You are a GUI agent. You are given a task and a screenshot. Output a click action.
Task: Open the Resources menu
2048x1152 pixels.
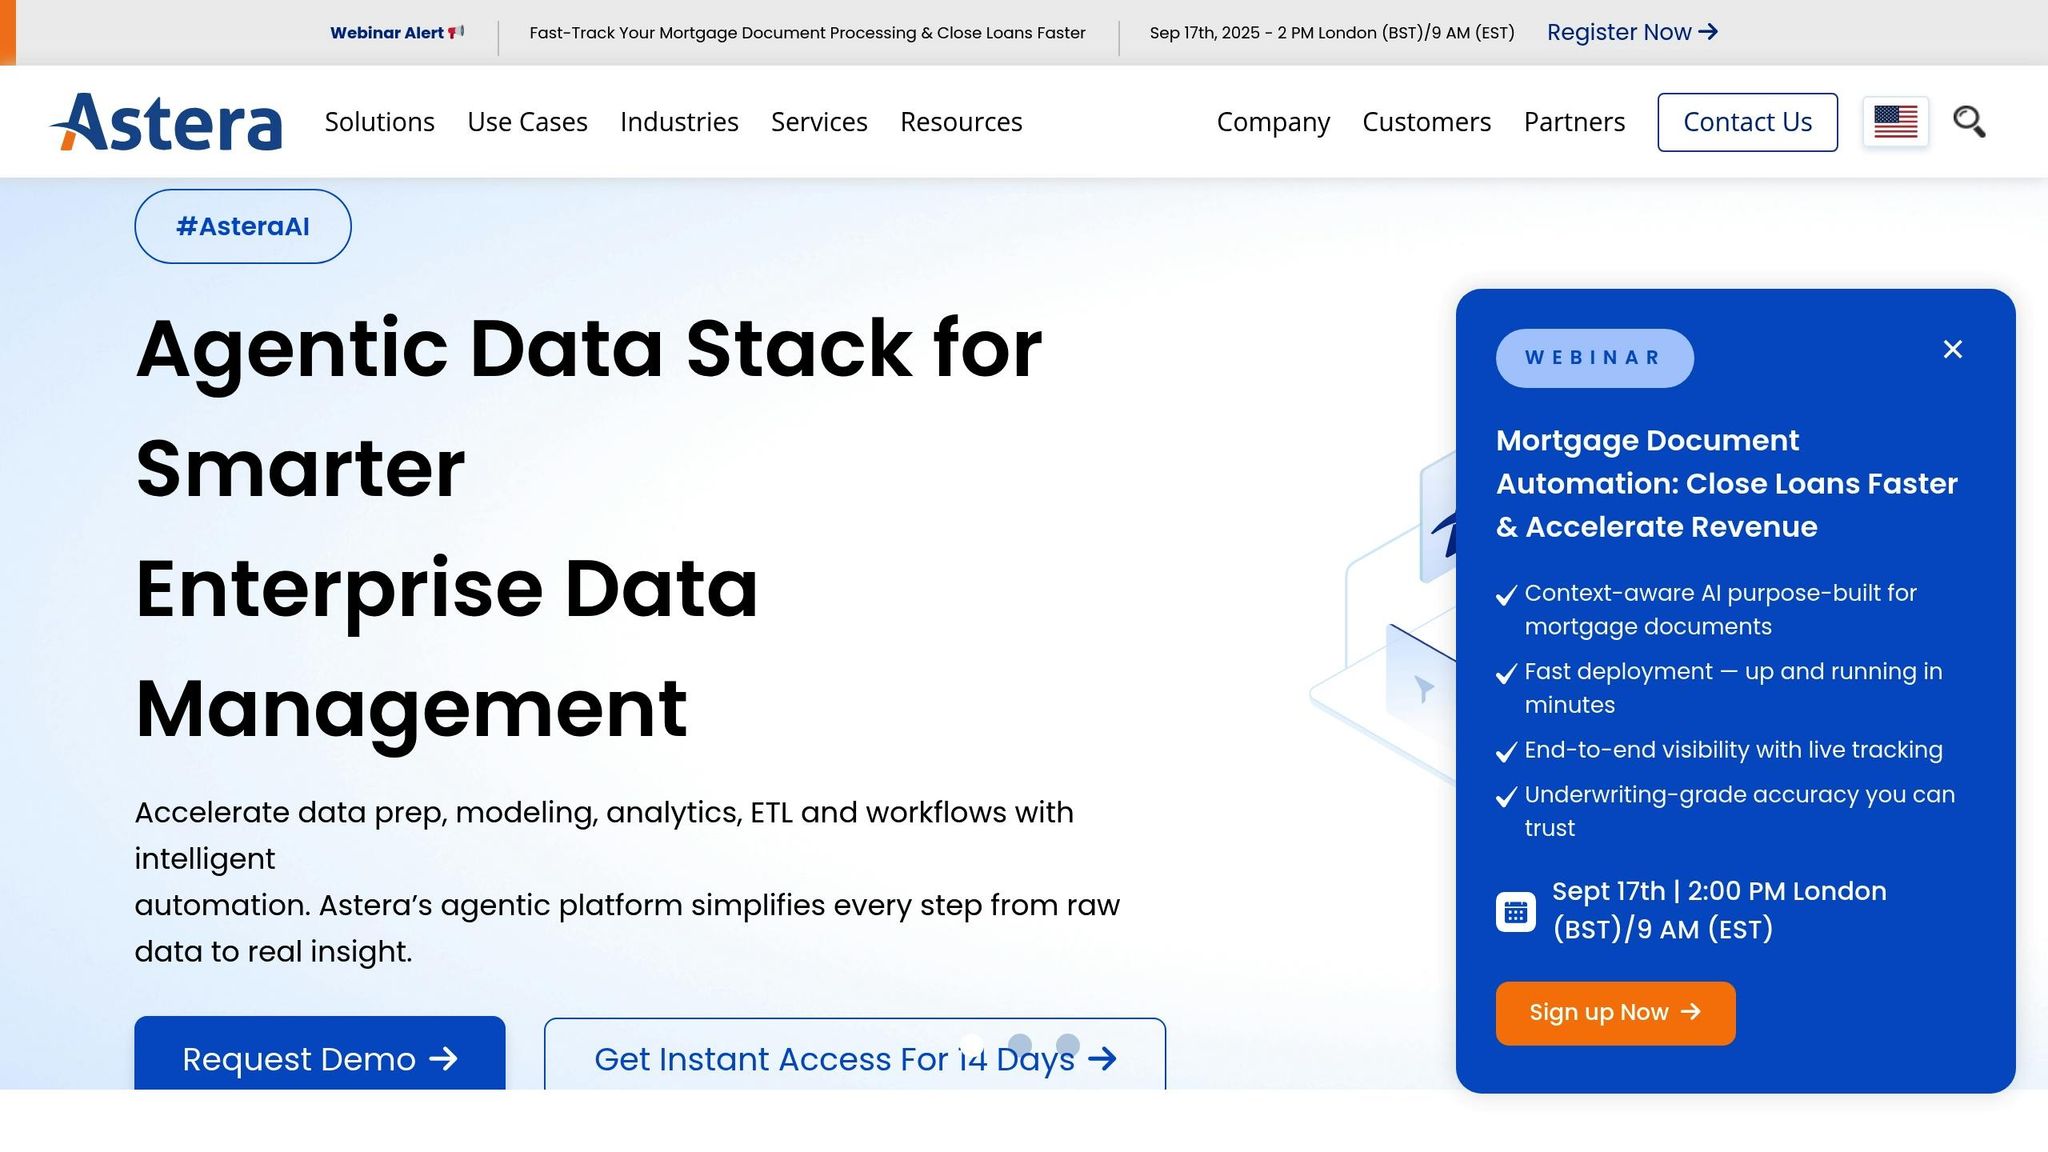(961, 122)
